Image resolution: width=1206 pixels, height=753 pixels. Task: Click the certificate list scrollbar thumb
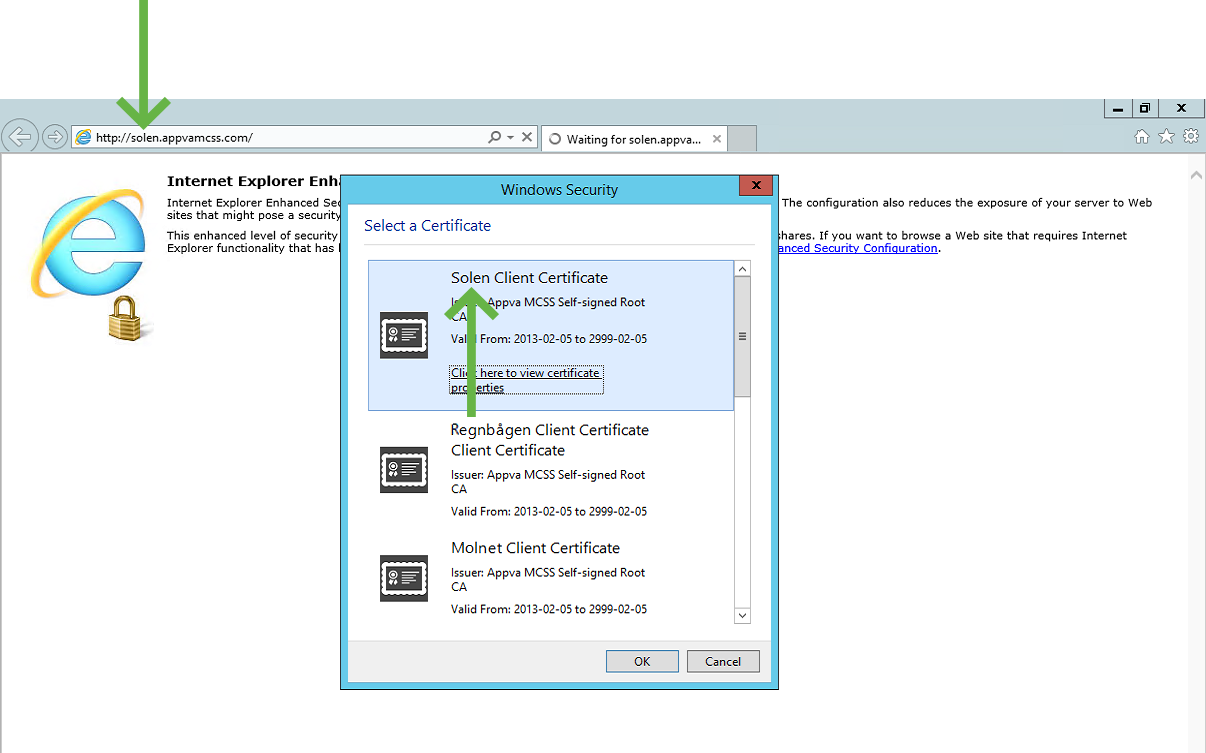coord(742,337)
